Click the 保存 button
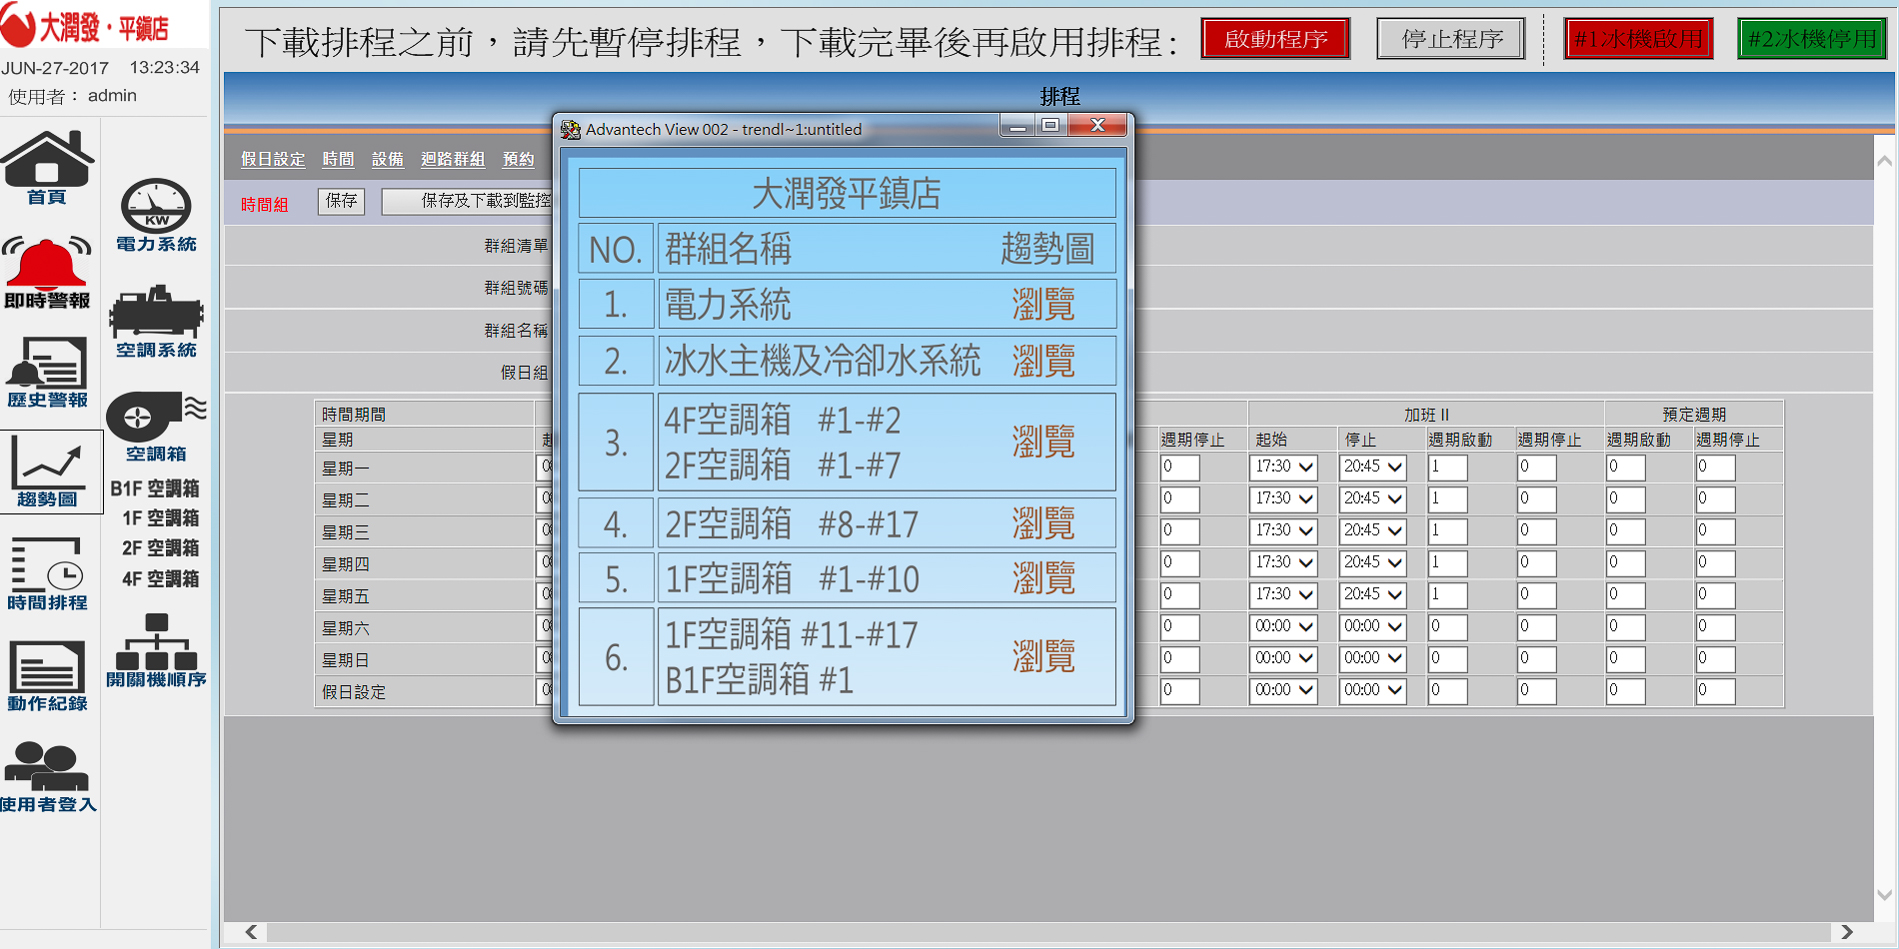Screen dimensions: 1899x949 click(x=341, y=201)
